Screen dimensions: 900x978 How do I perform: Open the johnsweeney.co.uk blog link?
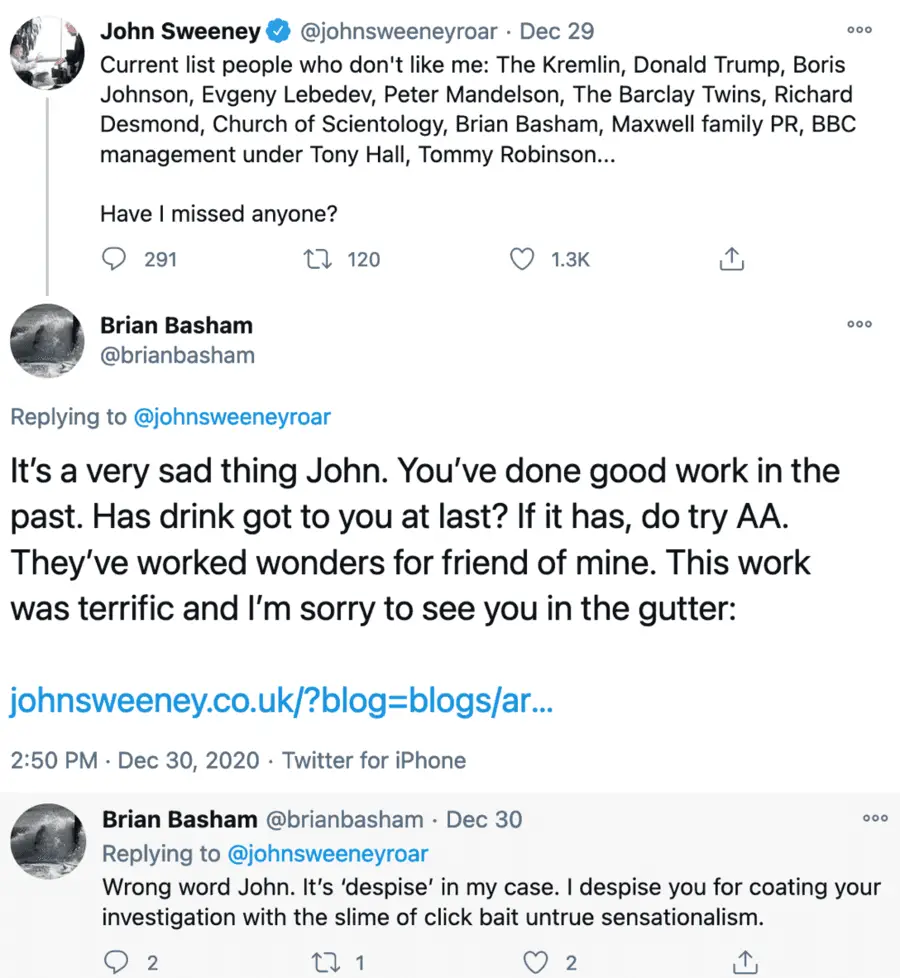coord(281,703)
